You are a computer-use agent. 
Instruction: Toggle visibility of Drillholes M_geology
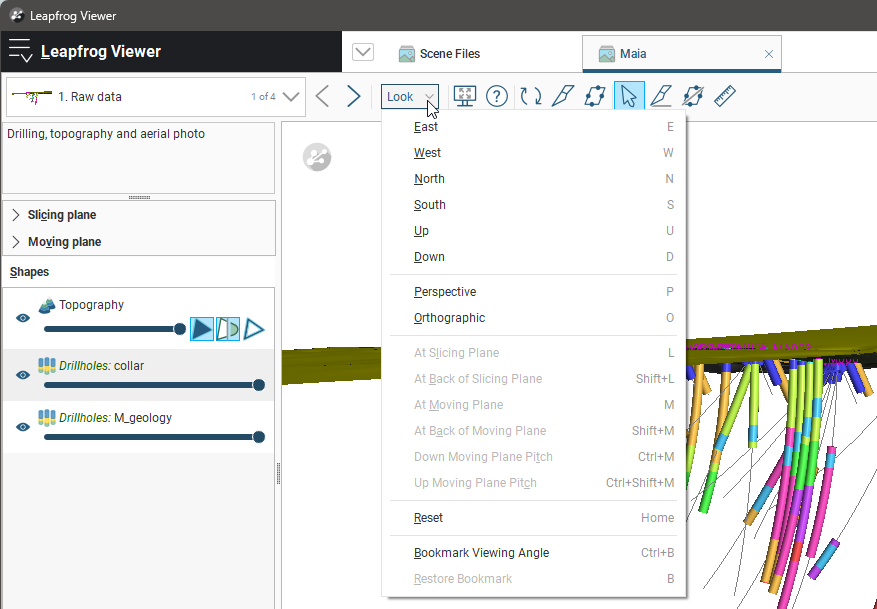pos(23,427)
